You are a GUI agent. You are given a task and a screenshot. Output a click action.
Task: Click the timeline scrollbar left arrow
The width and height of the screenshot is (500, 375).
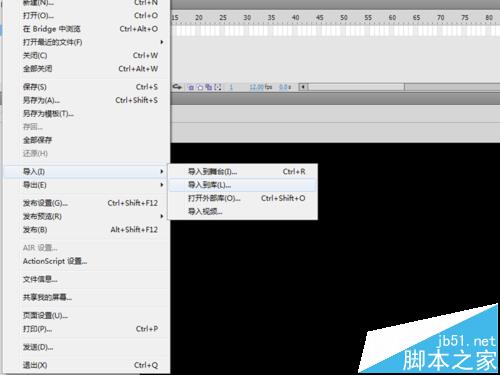[x=303, y=87]
